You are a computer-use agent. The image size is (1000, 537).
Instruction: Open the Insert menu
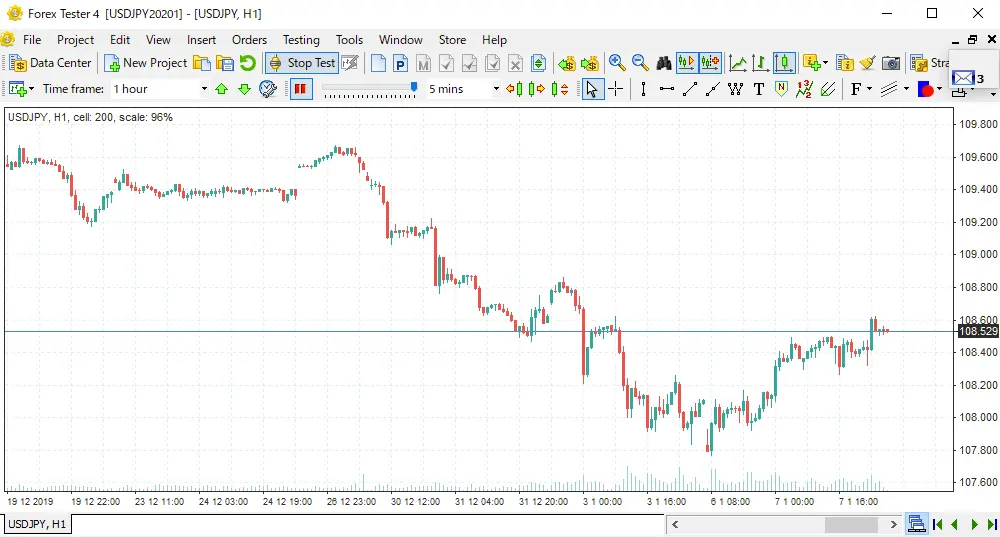(202, 40)
